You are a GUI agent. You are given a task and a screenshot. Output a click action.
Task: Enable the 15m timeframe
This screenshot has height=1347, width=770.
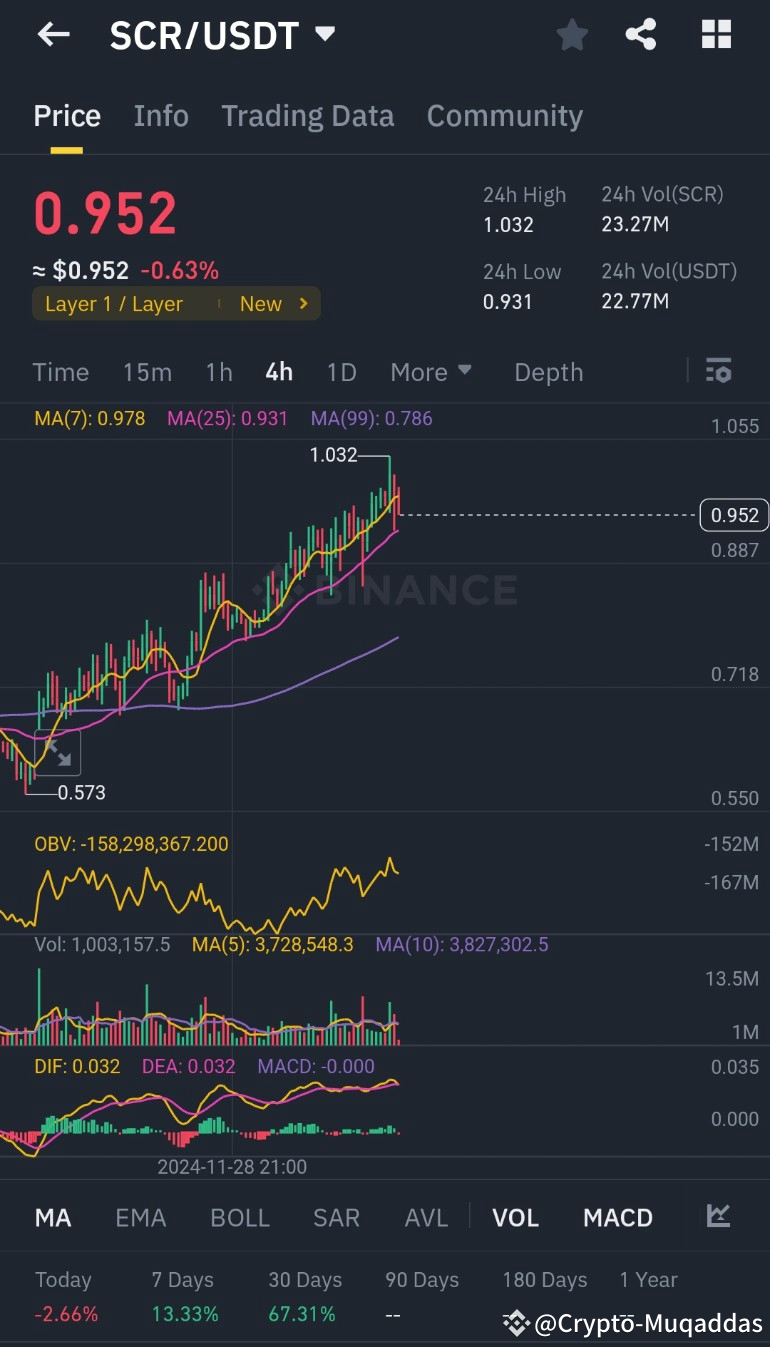point(147,371)
